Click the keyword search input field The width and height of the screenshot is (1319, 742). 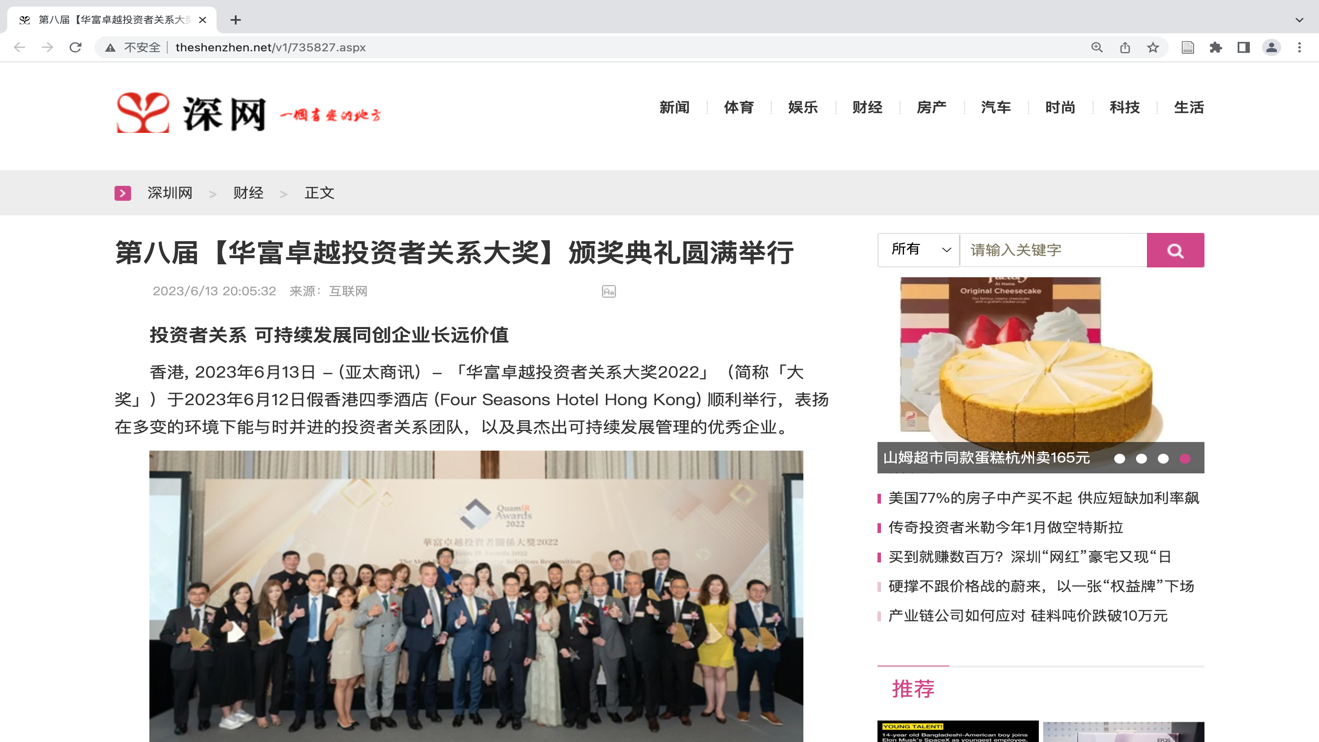click(x=1053, y=250)
